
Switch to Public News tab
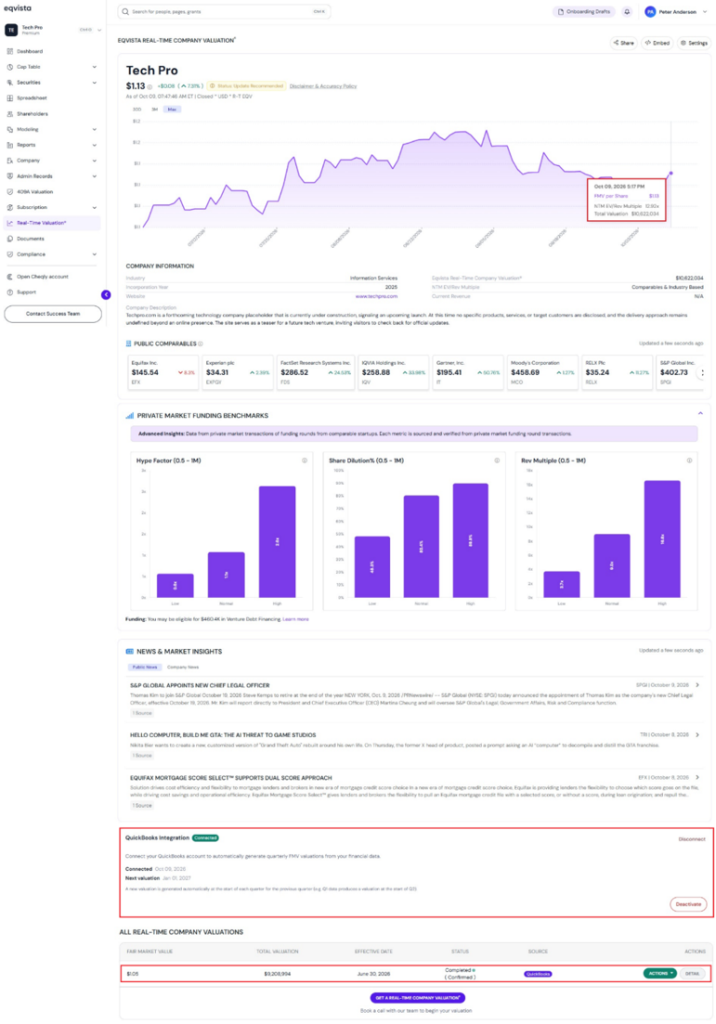144,667
